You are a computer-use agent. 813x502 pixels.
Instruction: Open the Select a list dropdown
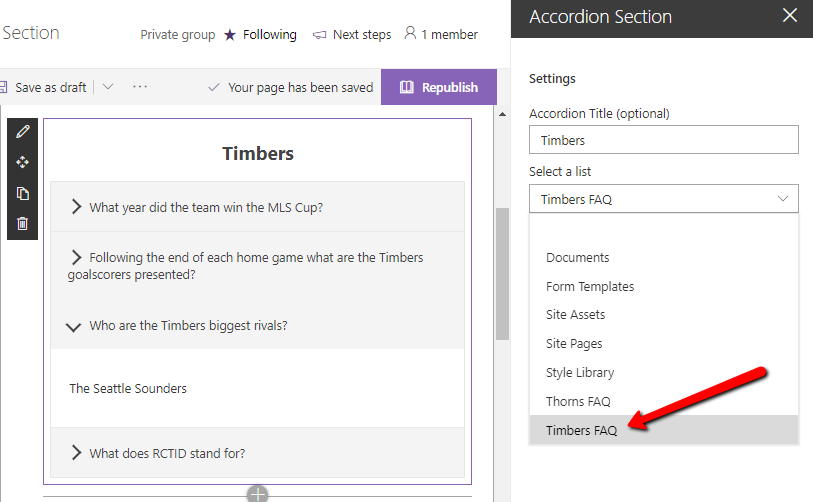[664, 199]
